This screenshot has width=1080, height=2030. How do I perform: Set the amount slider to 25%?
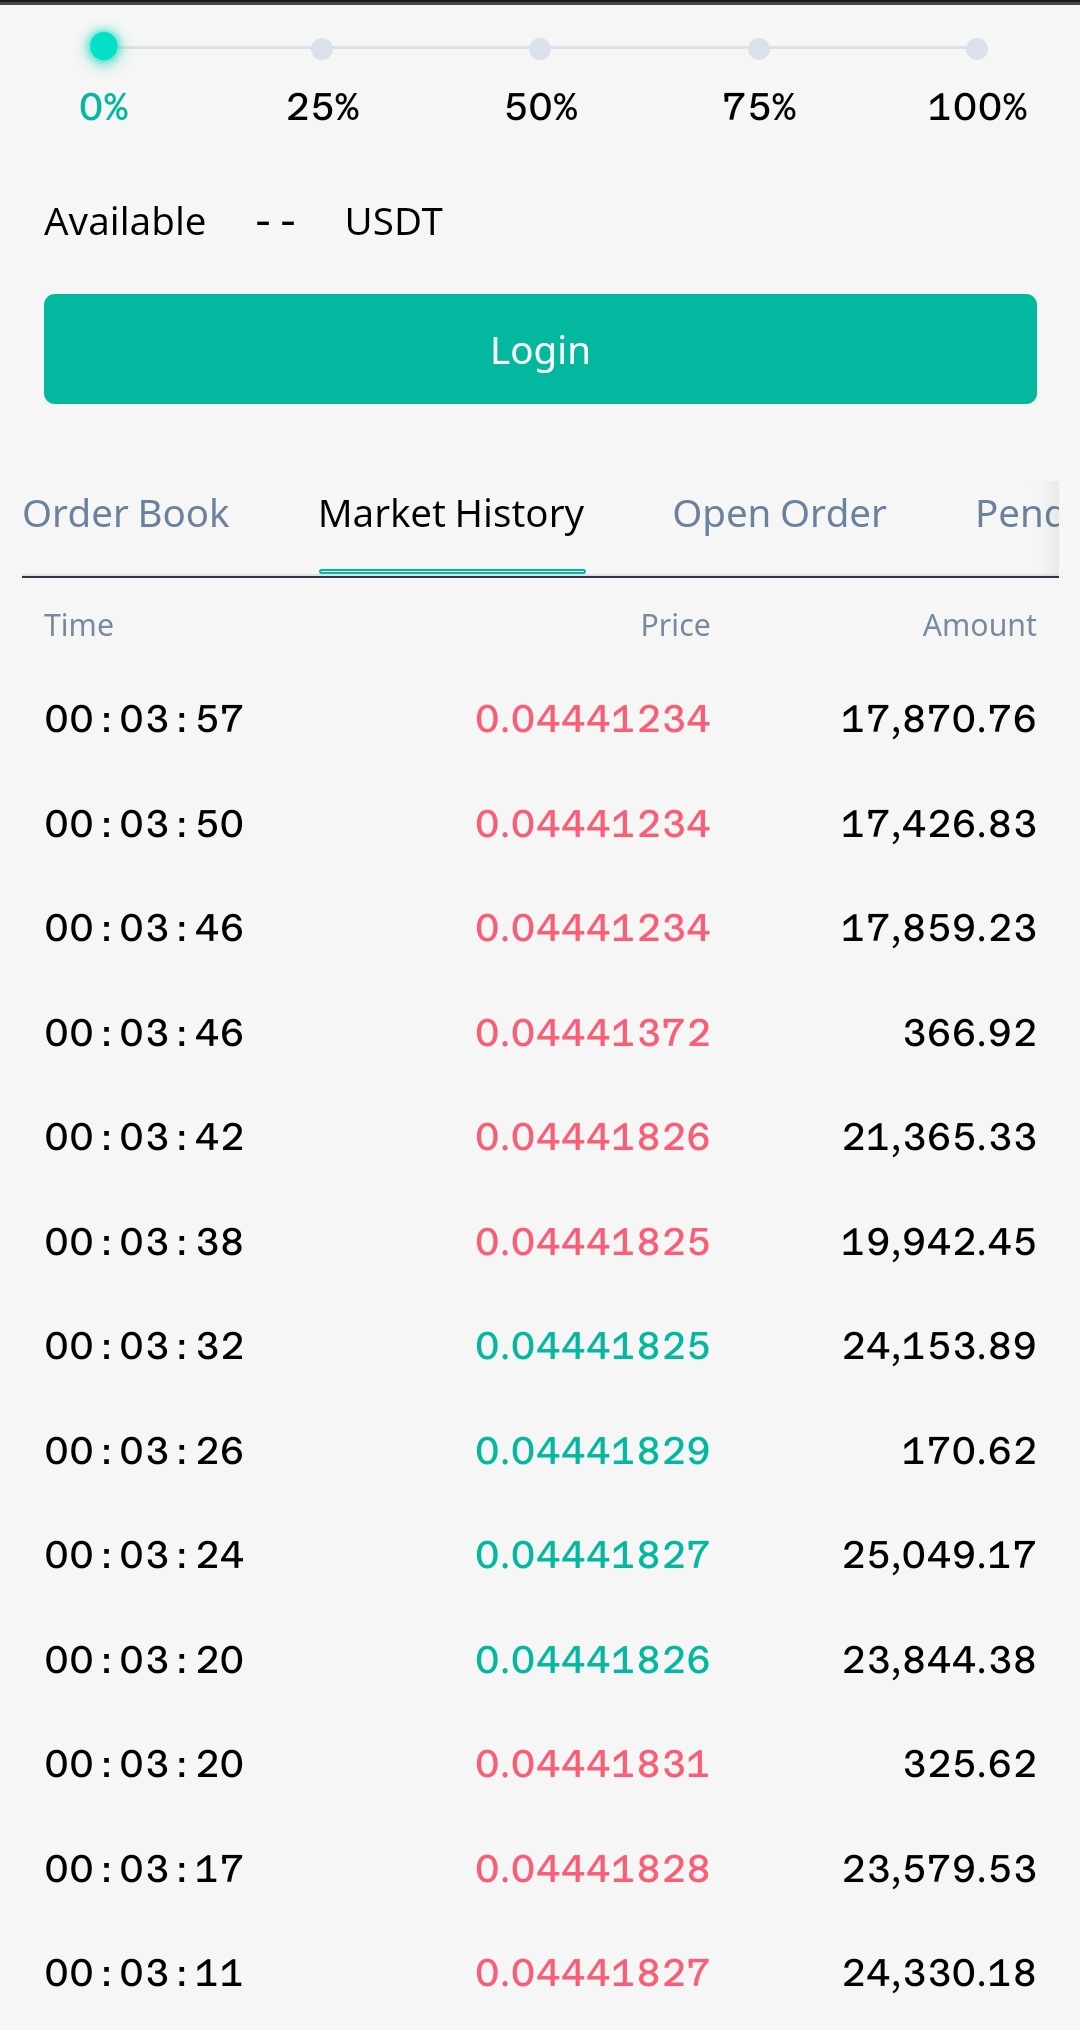(x=322, y=48)
